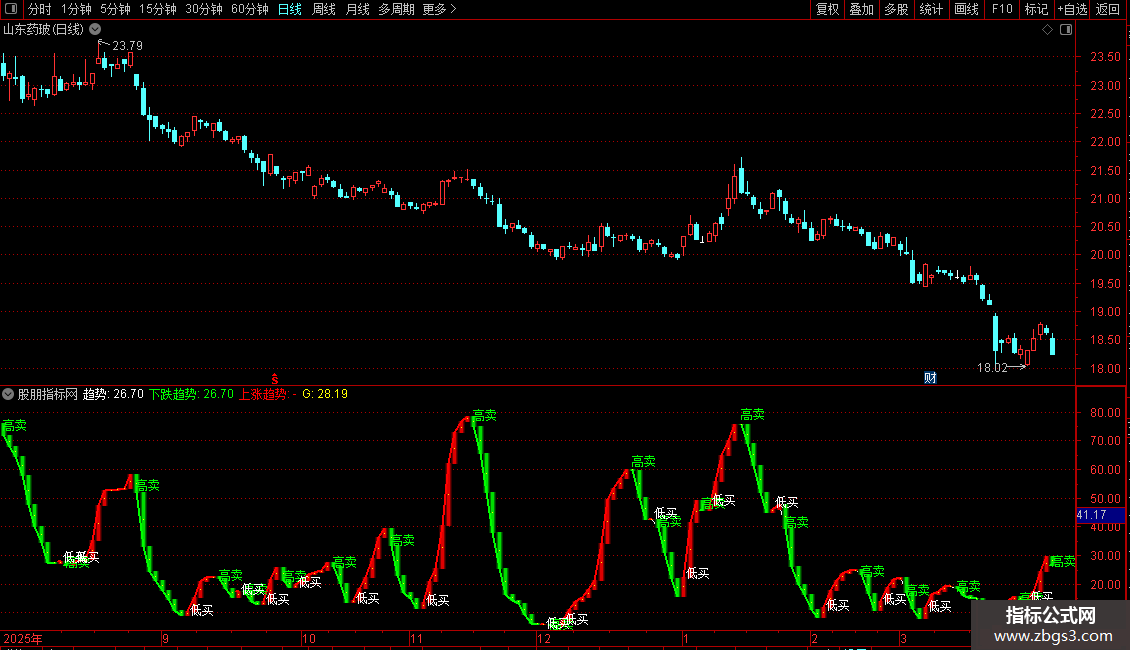Select the 15分钟 period
The height and width of the screenshot is (650, 1130).
coord(158,9)
